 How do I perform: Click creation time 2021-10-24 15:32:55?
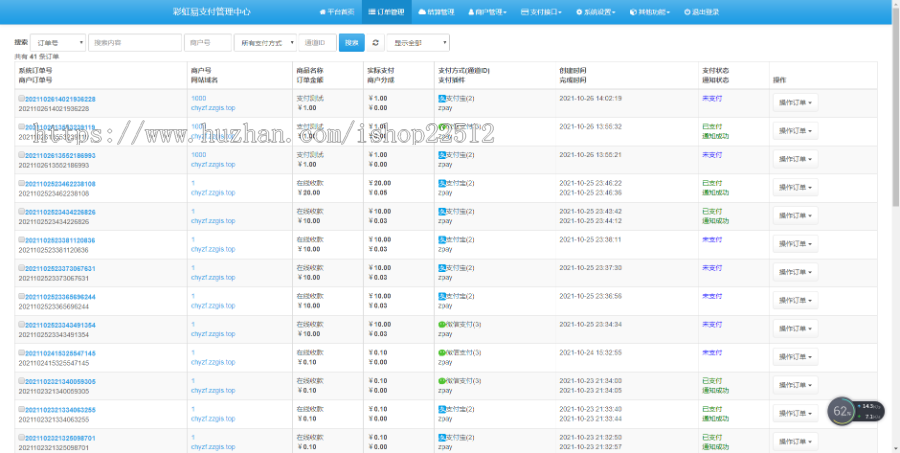tap(590, 353)
